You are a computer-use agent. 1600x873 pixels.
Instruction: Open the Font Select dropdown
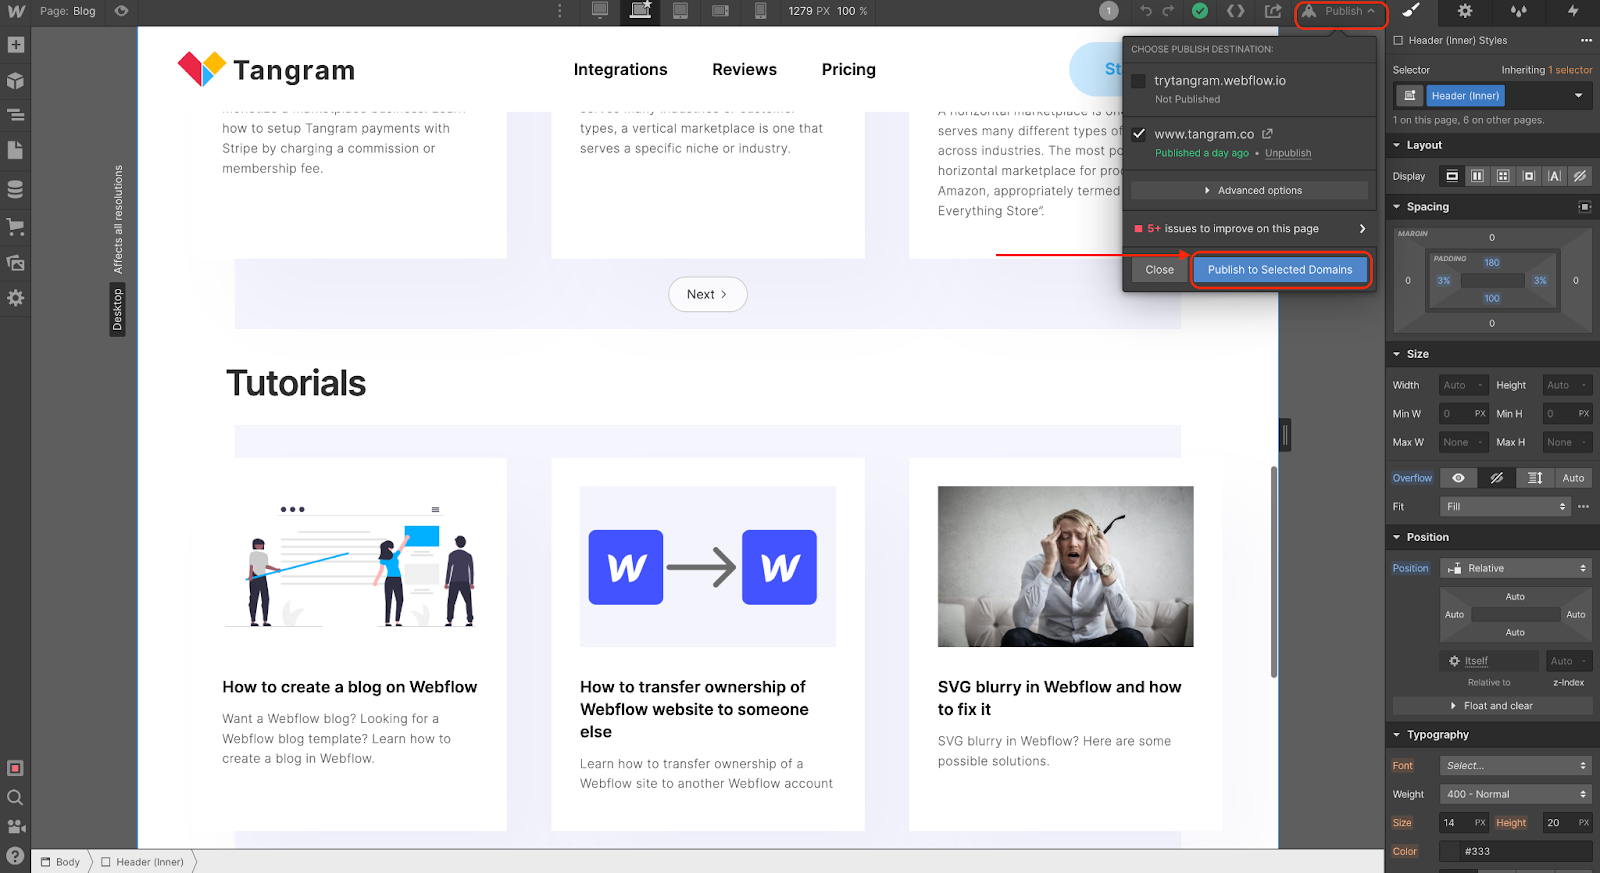tap(1516, 766)
